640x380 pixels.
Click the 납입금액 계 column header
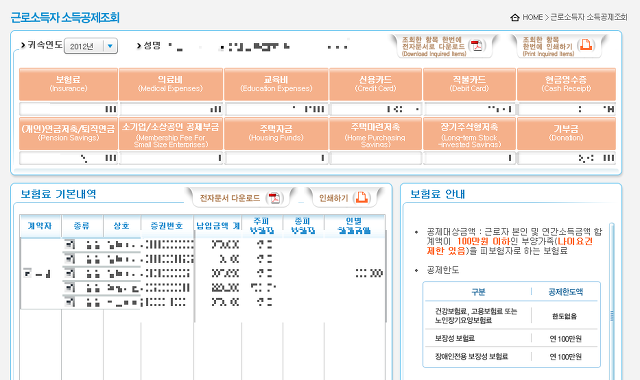click(x=218, y=226)
